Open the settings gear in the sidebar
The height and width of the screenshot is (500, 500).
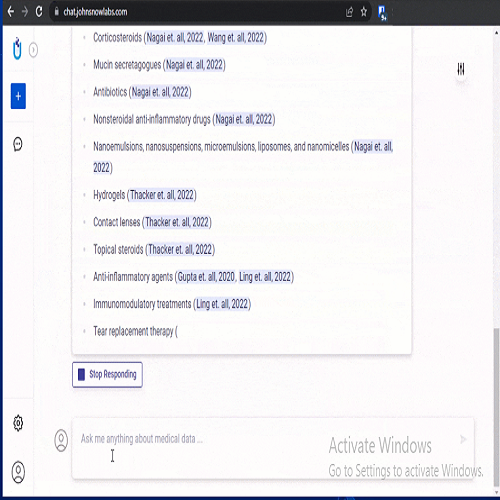click(x=18, y=423)
